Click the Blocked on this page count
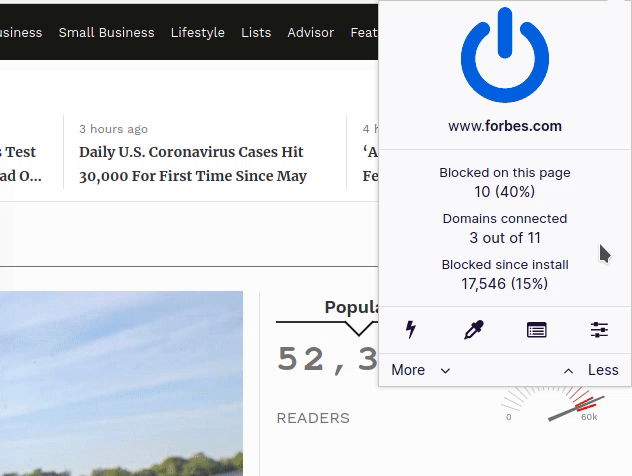Viewport: 632px width, 476px height. [x=504, y=182]
